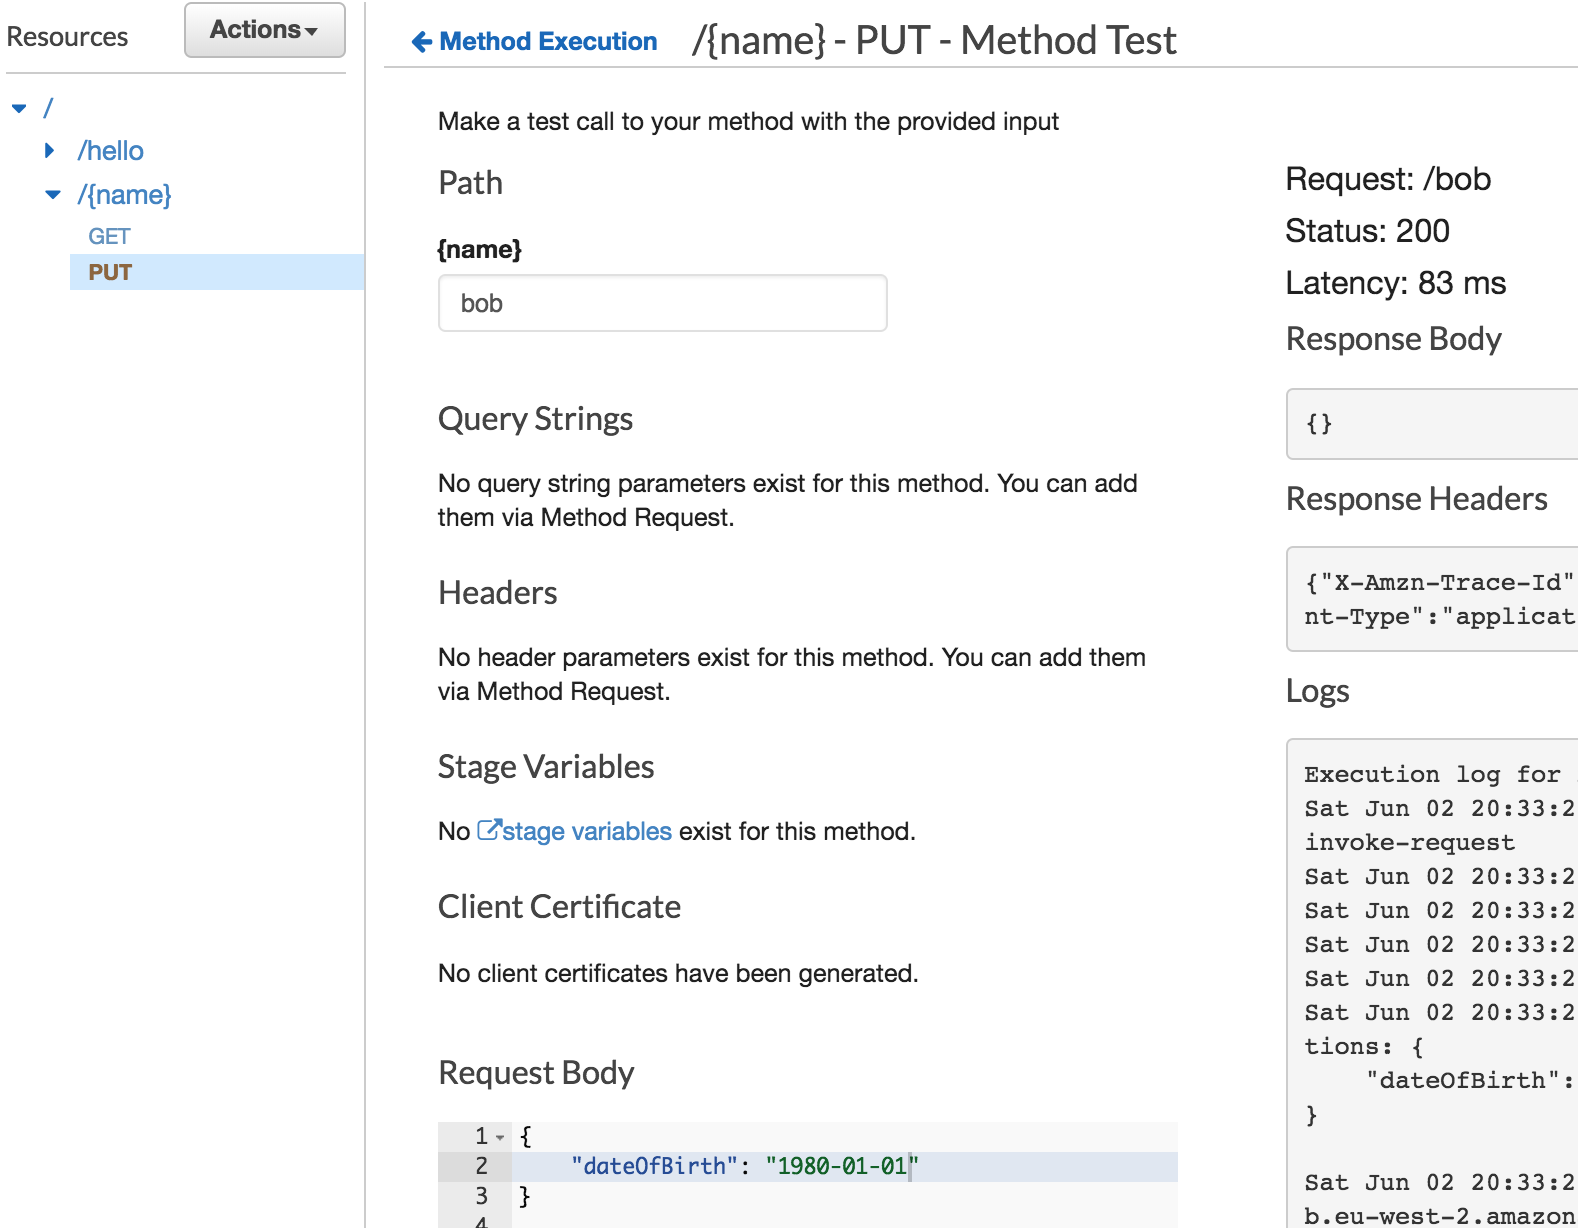
Task: Select the /{name} resource
Action: pos(125,195)
